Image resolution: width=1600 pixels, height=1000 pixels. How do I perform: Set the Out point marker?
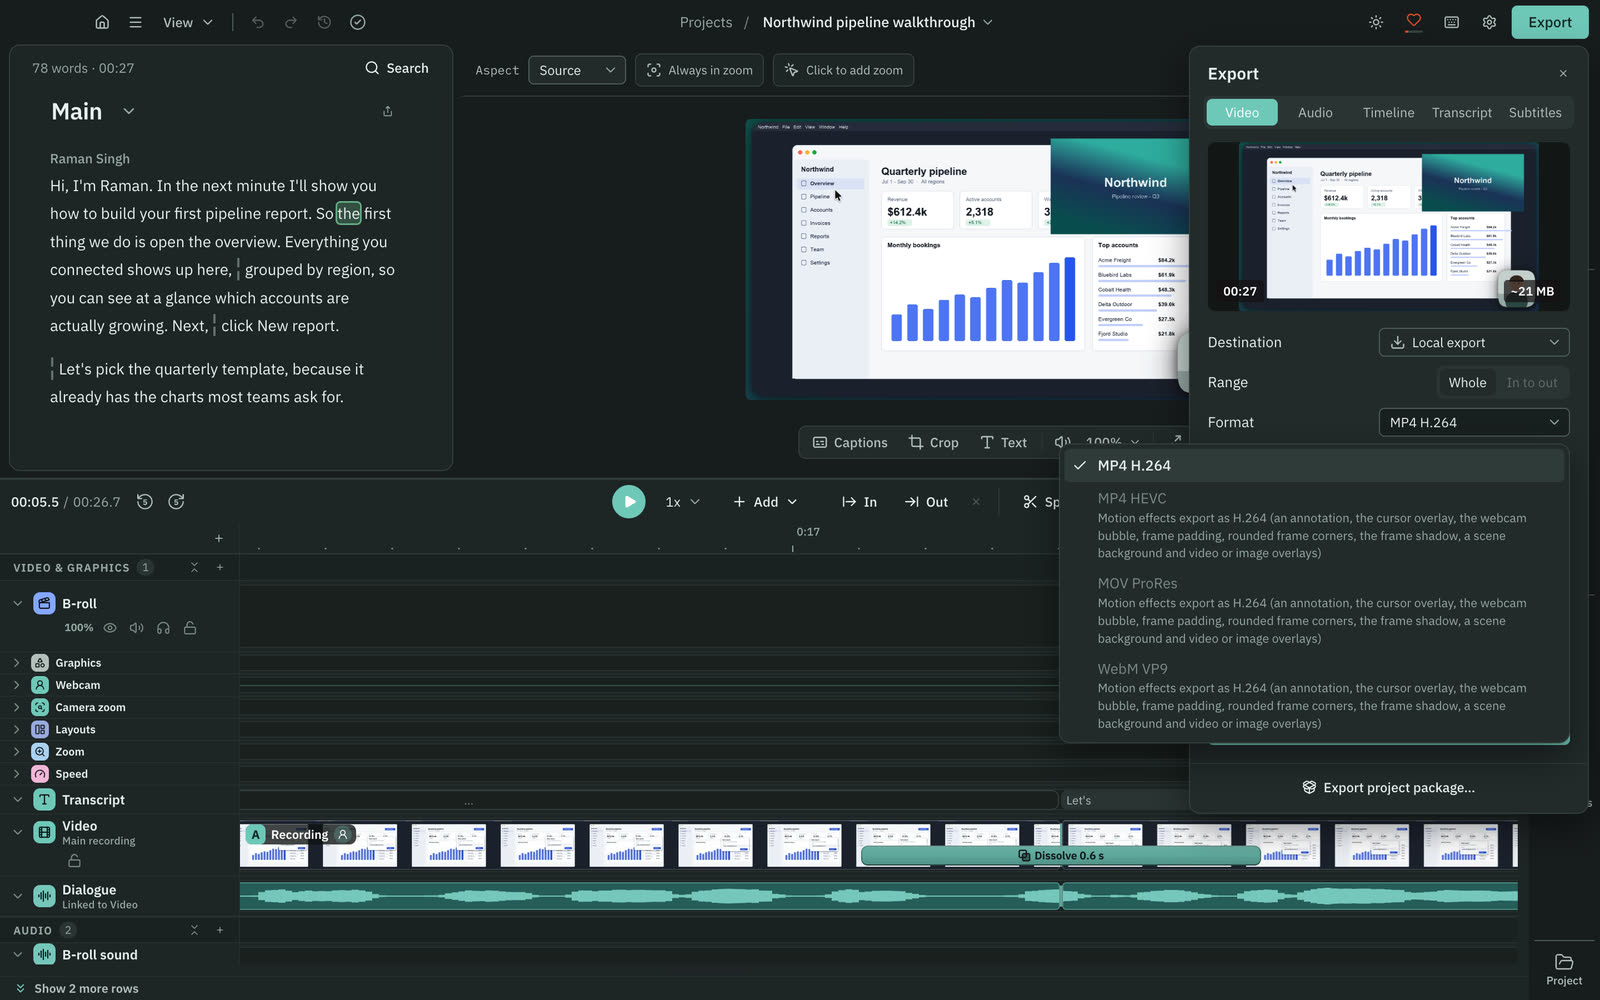pos(926,502)
